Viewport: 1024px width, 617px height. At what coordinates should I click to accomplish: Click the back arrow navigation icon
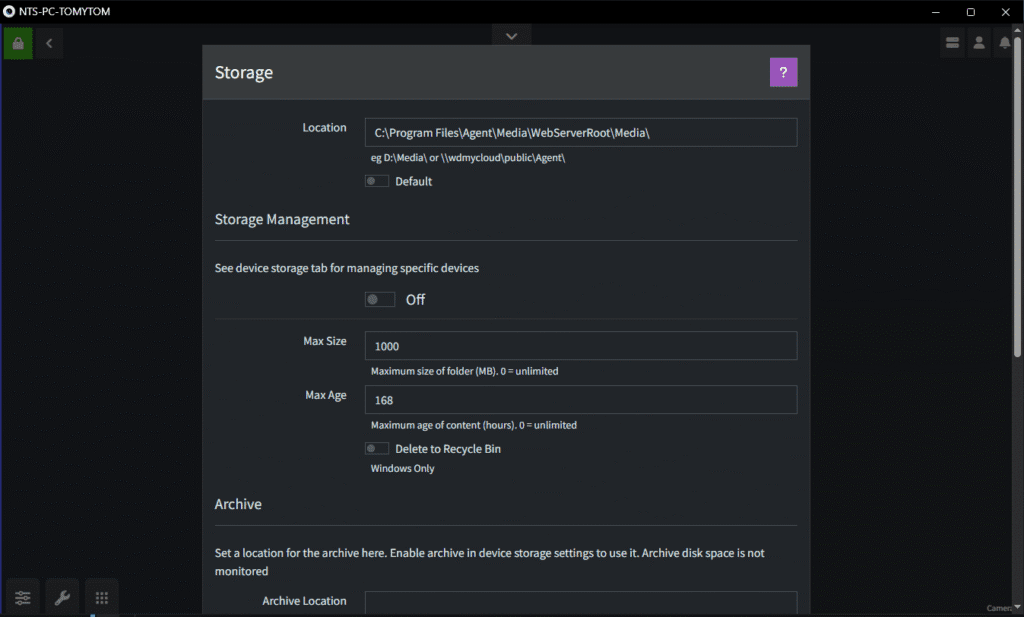48,43
